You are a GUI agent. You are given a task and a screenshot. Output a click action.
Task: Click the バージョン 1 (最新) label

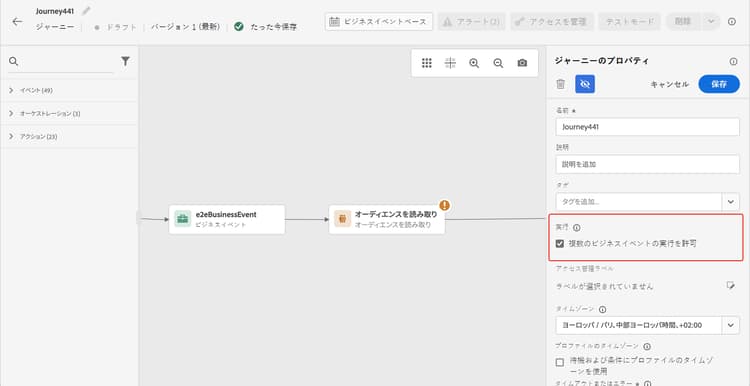[186, 27]
